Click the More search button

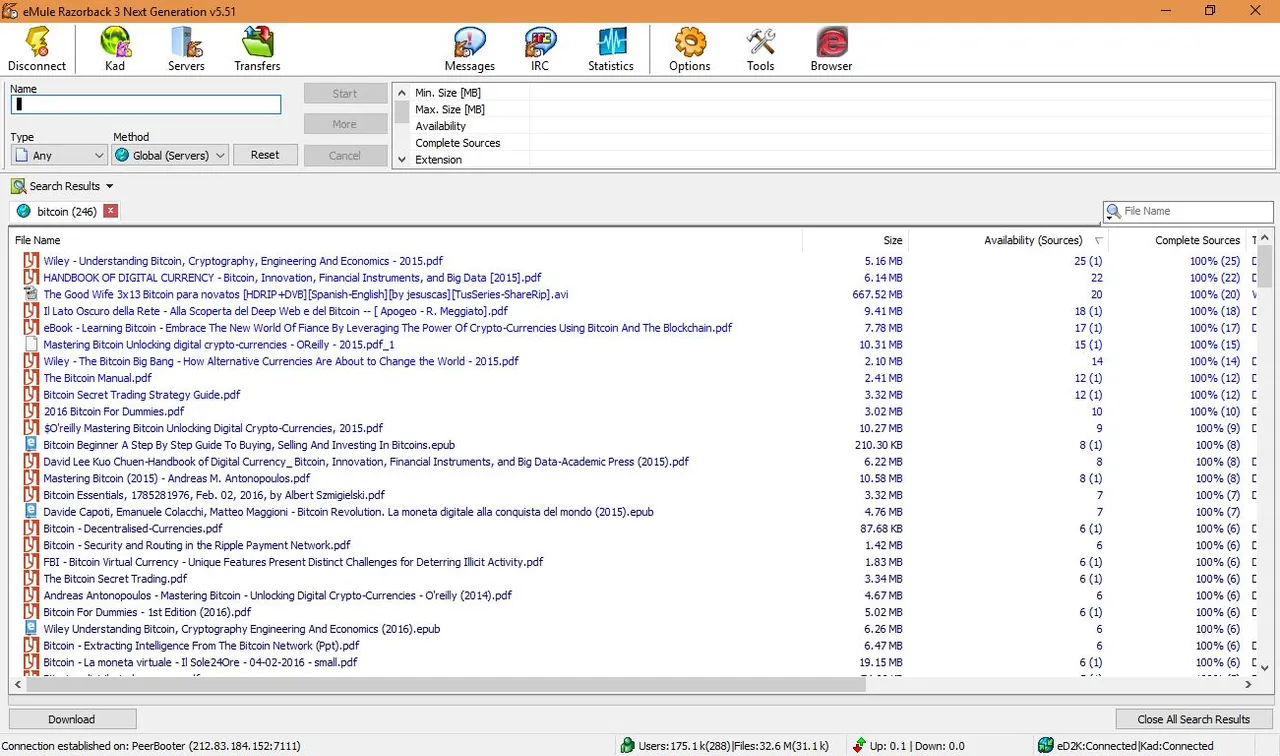point(345,124)
